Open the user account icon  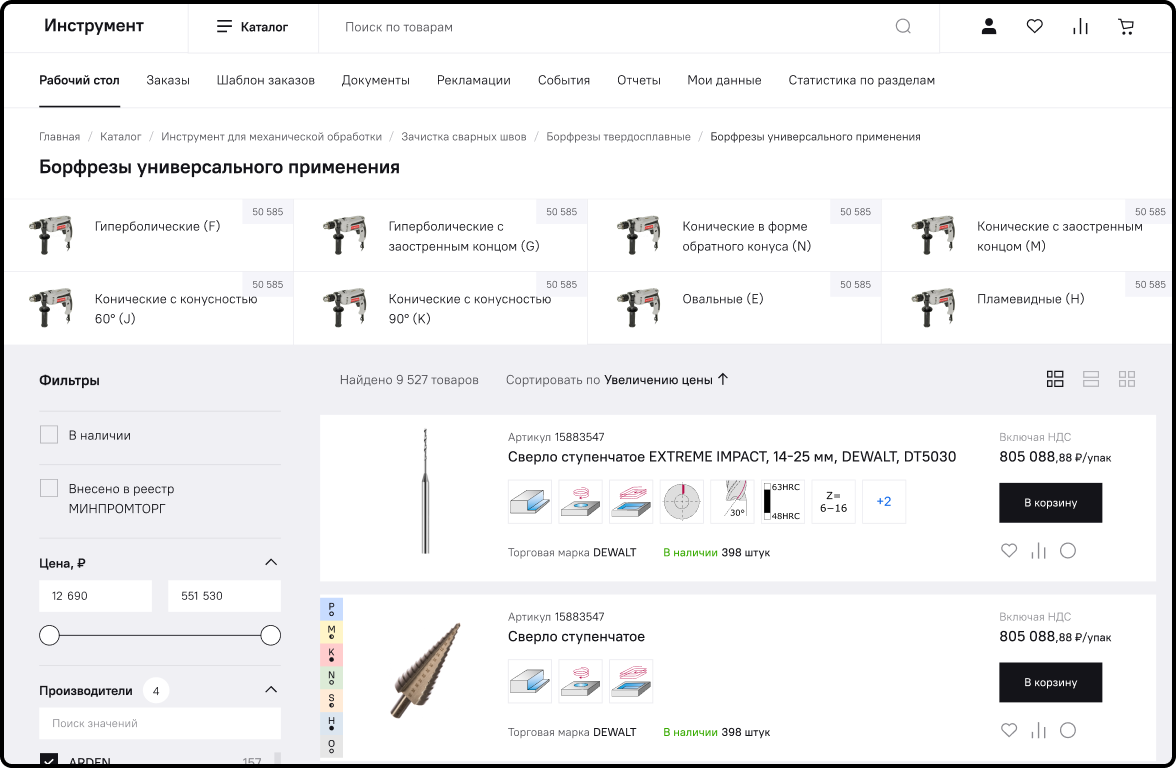(988, 27)
